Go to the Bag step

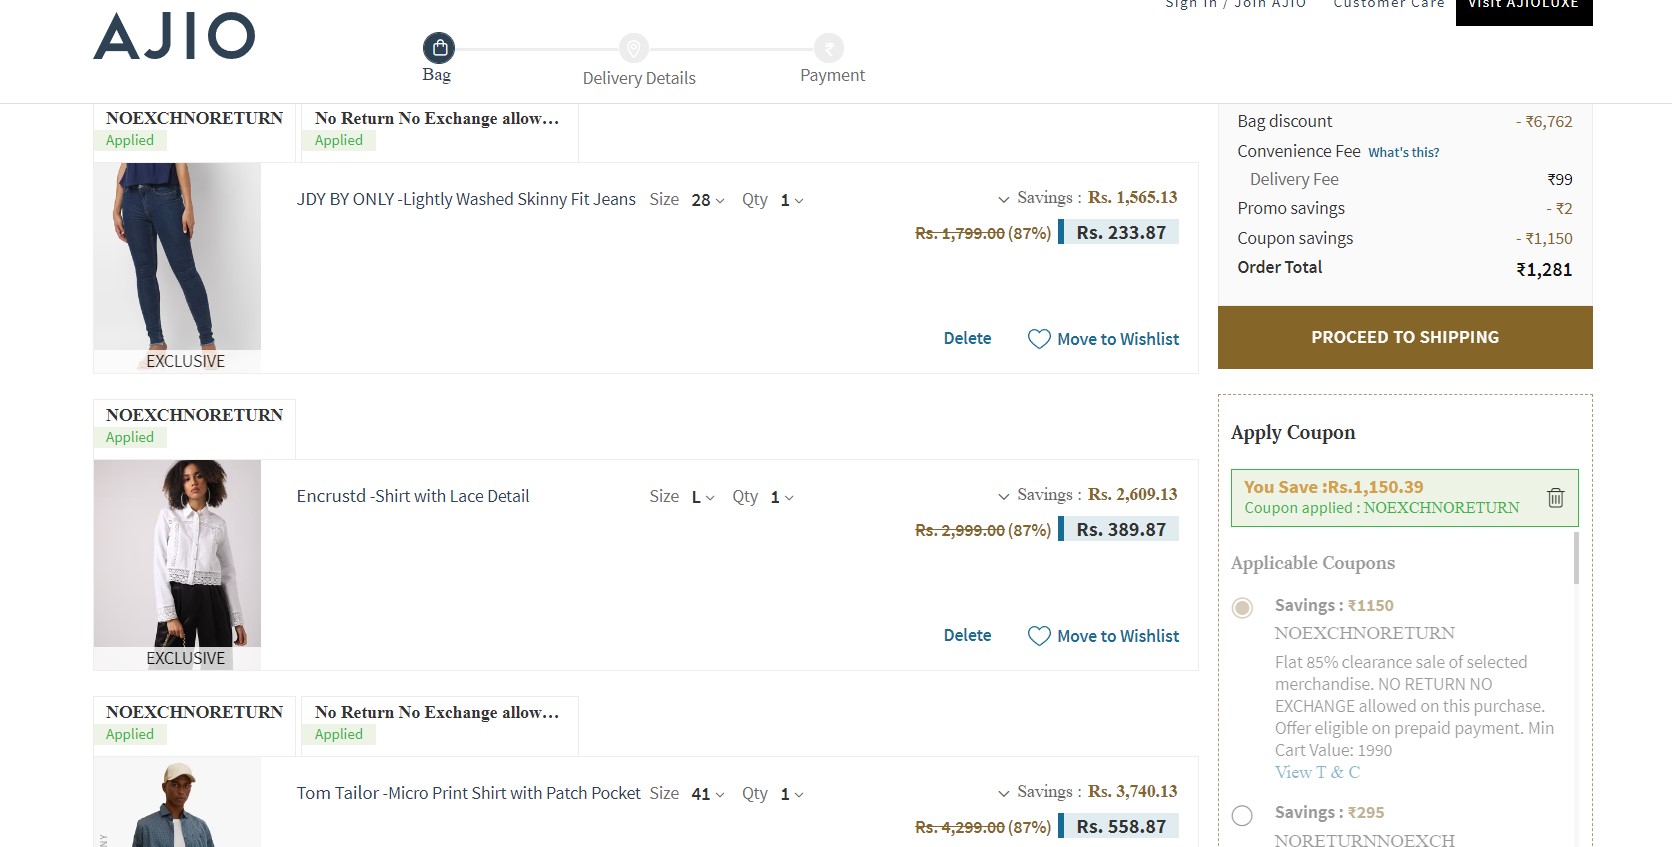pyautogui.click(x=437, y=75)
